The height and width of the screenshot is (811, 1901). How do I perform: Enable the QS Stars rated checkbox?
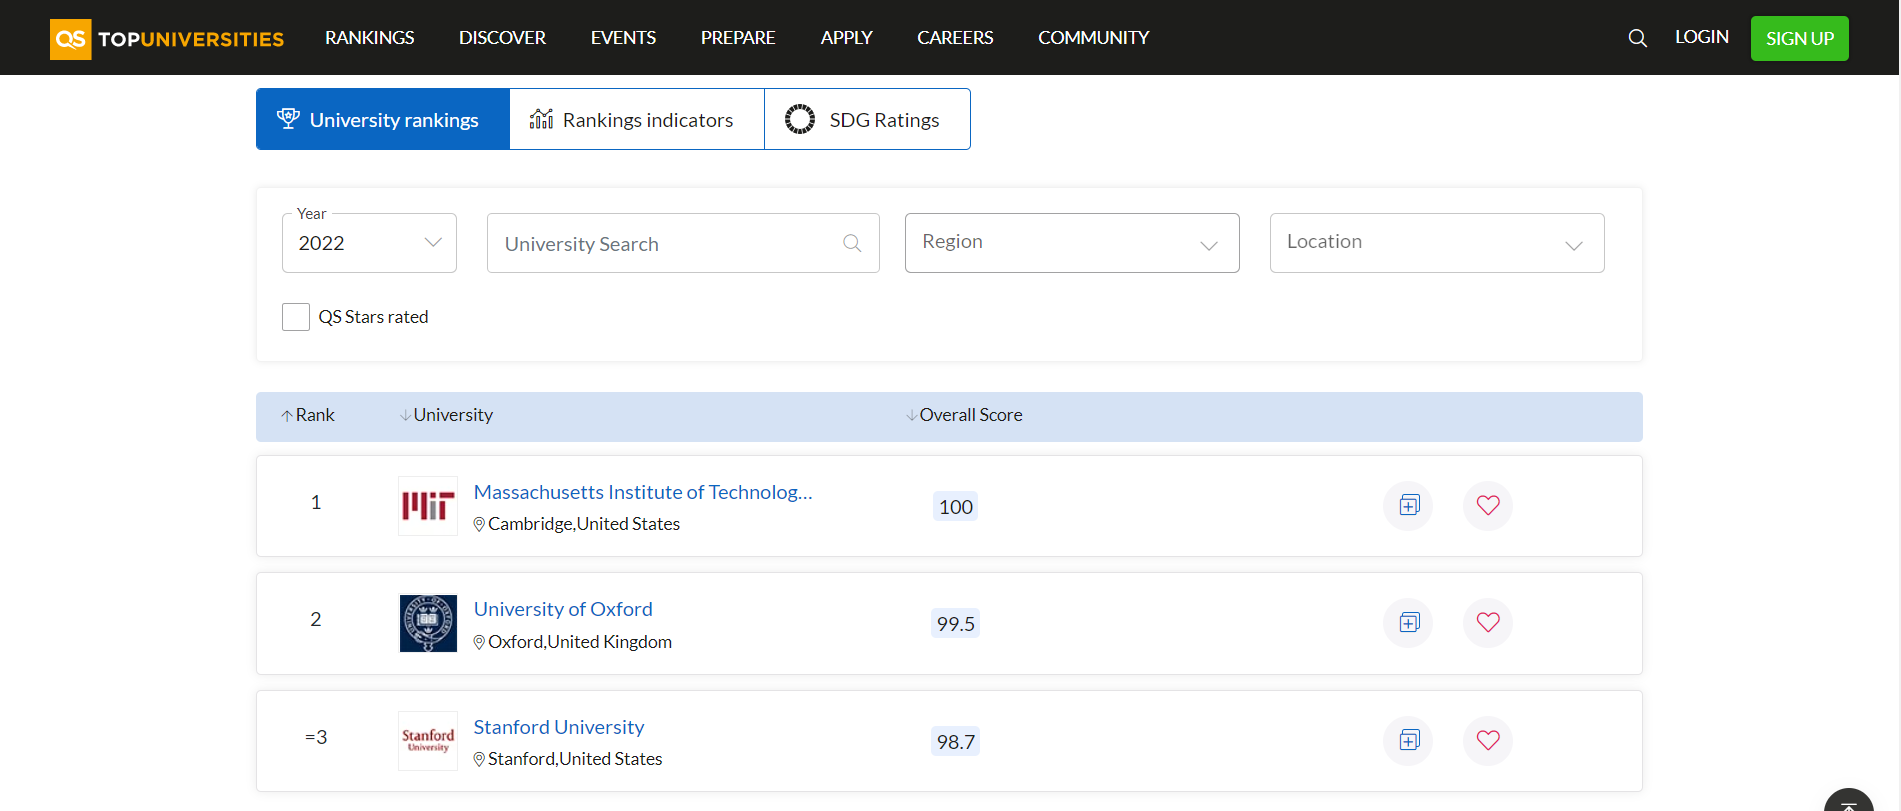tap(296, 317)
